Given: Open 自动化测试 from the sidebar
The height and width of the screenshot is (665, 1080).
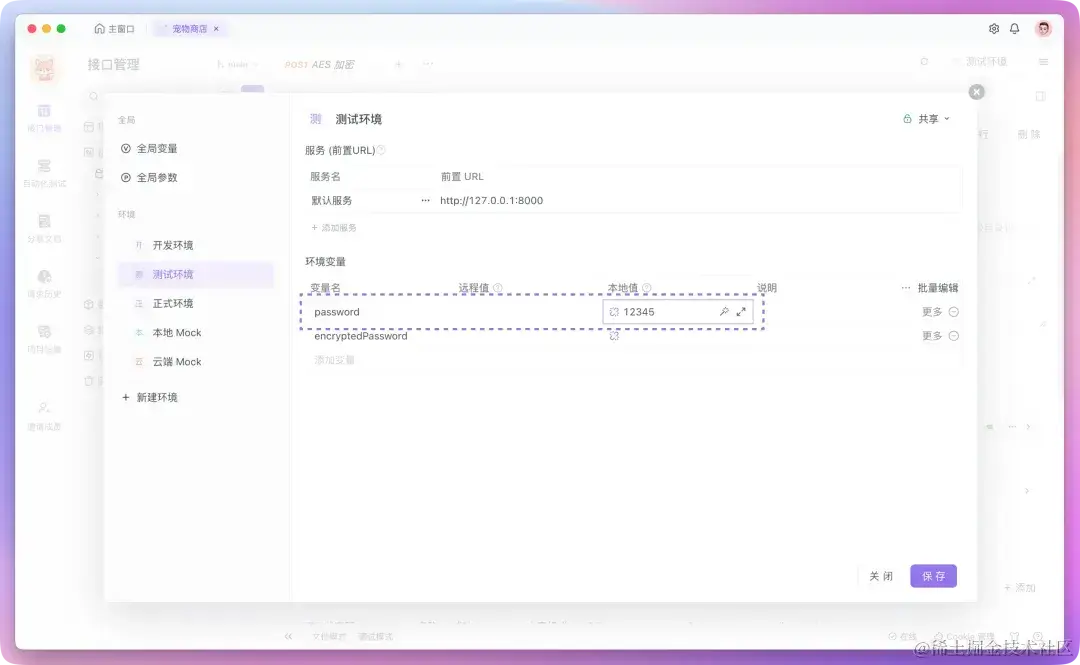Looking at the screenshot, I should (x=44, y=170).
